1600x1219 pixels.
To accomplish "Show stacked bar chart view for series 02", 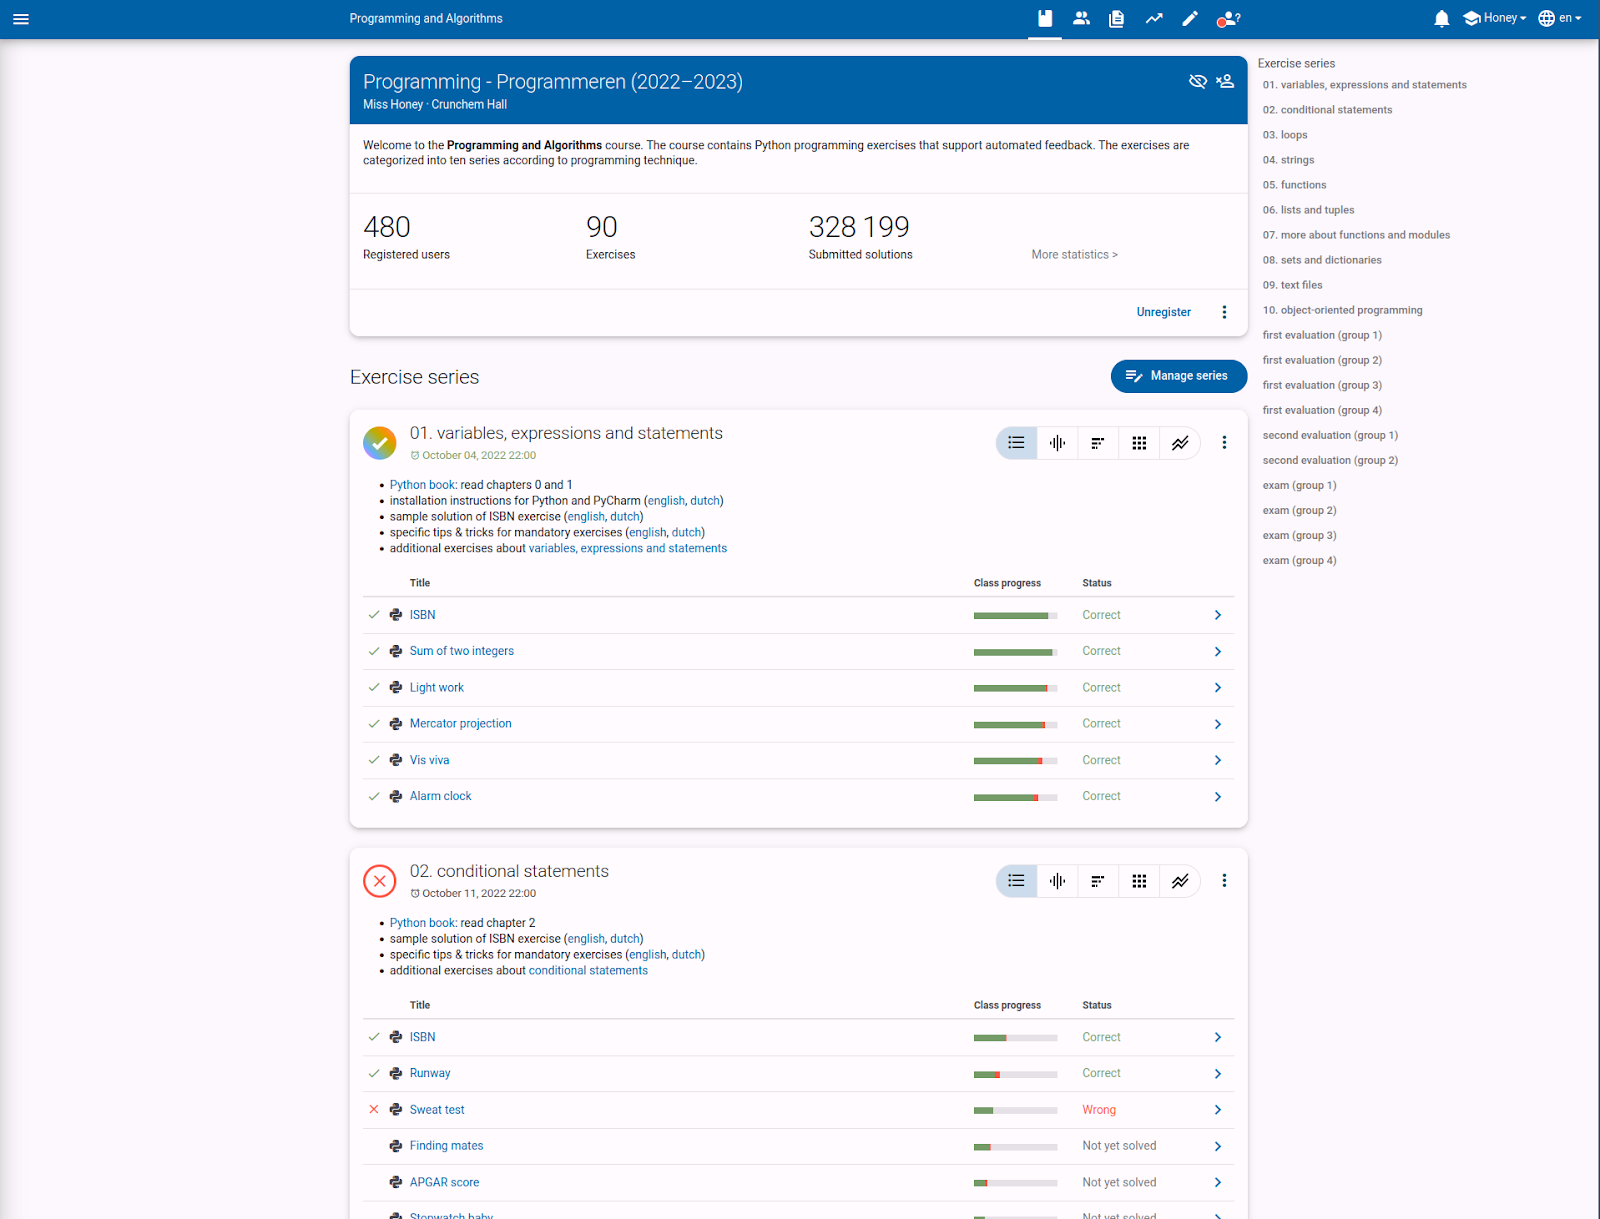I will pos(1098,881).
